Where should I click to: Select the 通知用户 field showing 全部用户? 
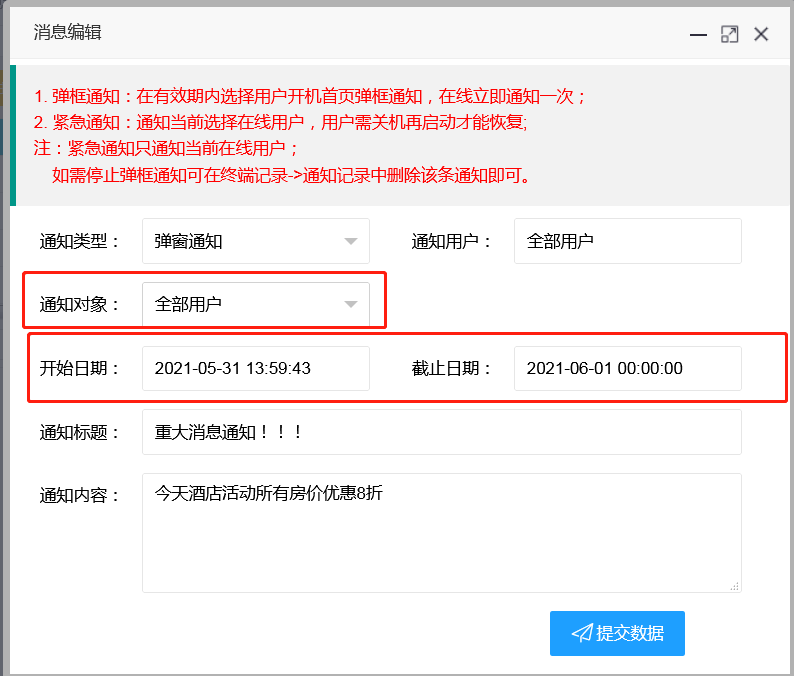(x=627, y=241)
